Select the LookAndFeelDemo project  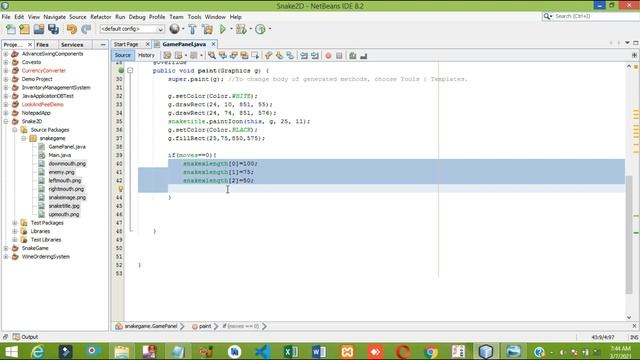[42, 104]
